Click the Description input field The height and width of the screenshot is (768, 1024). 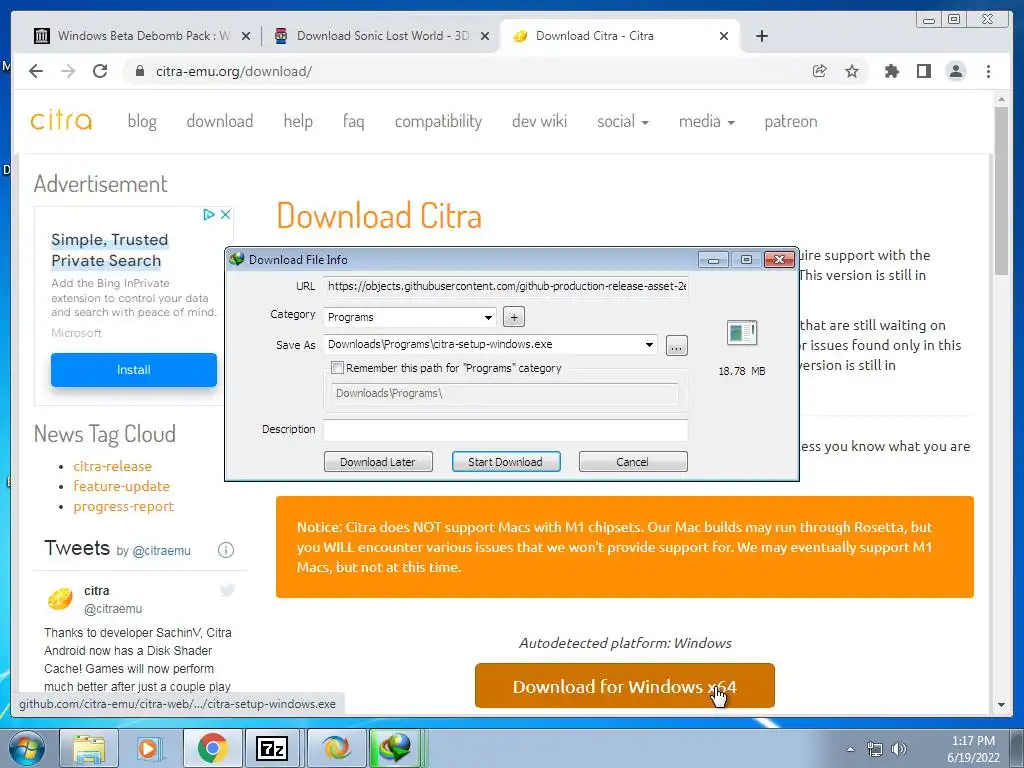[506, 430]
